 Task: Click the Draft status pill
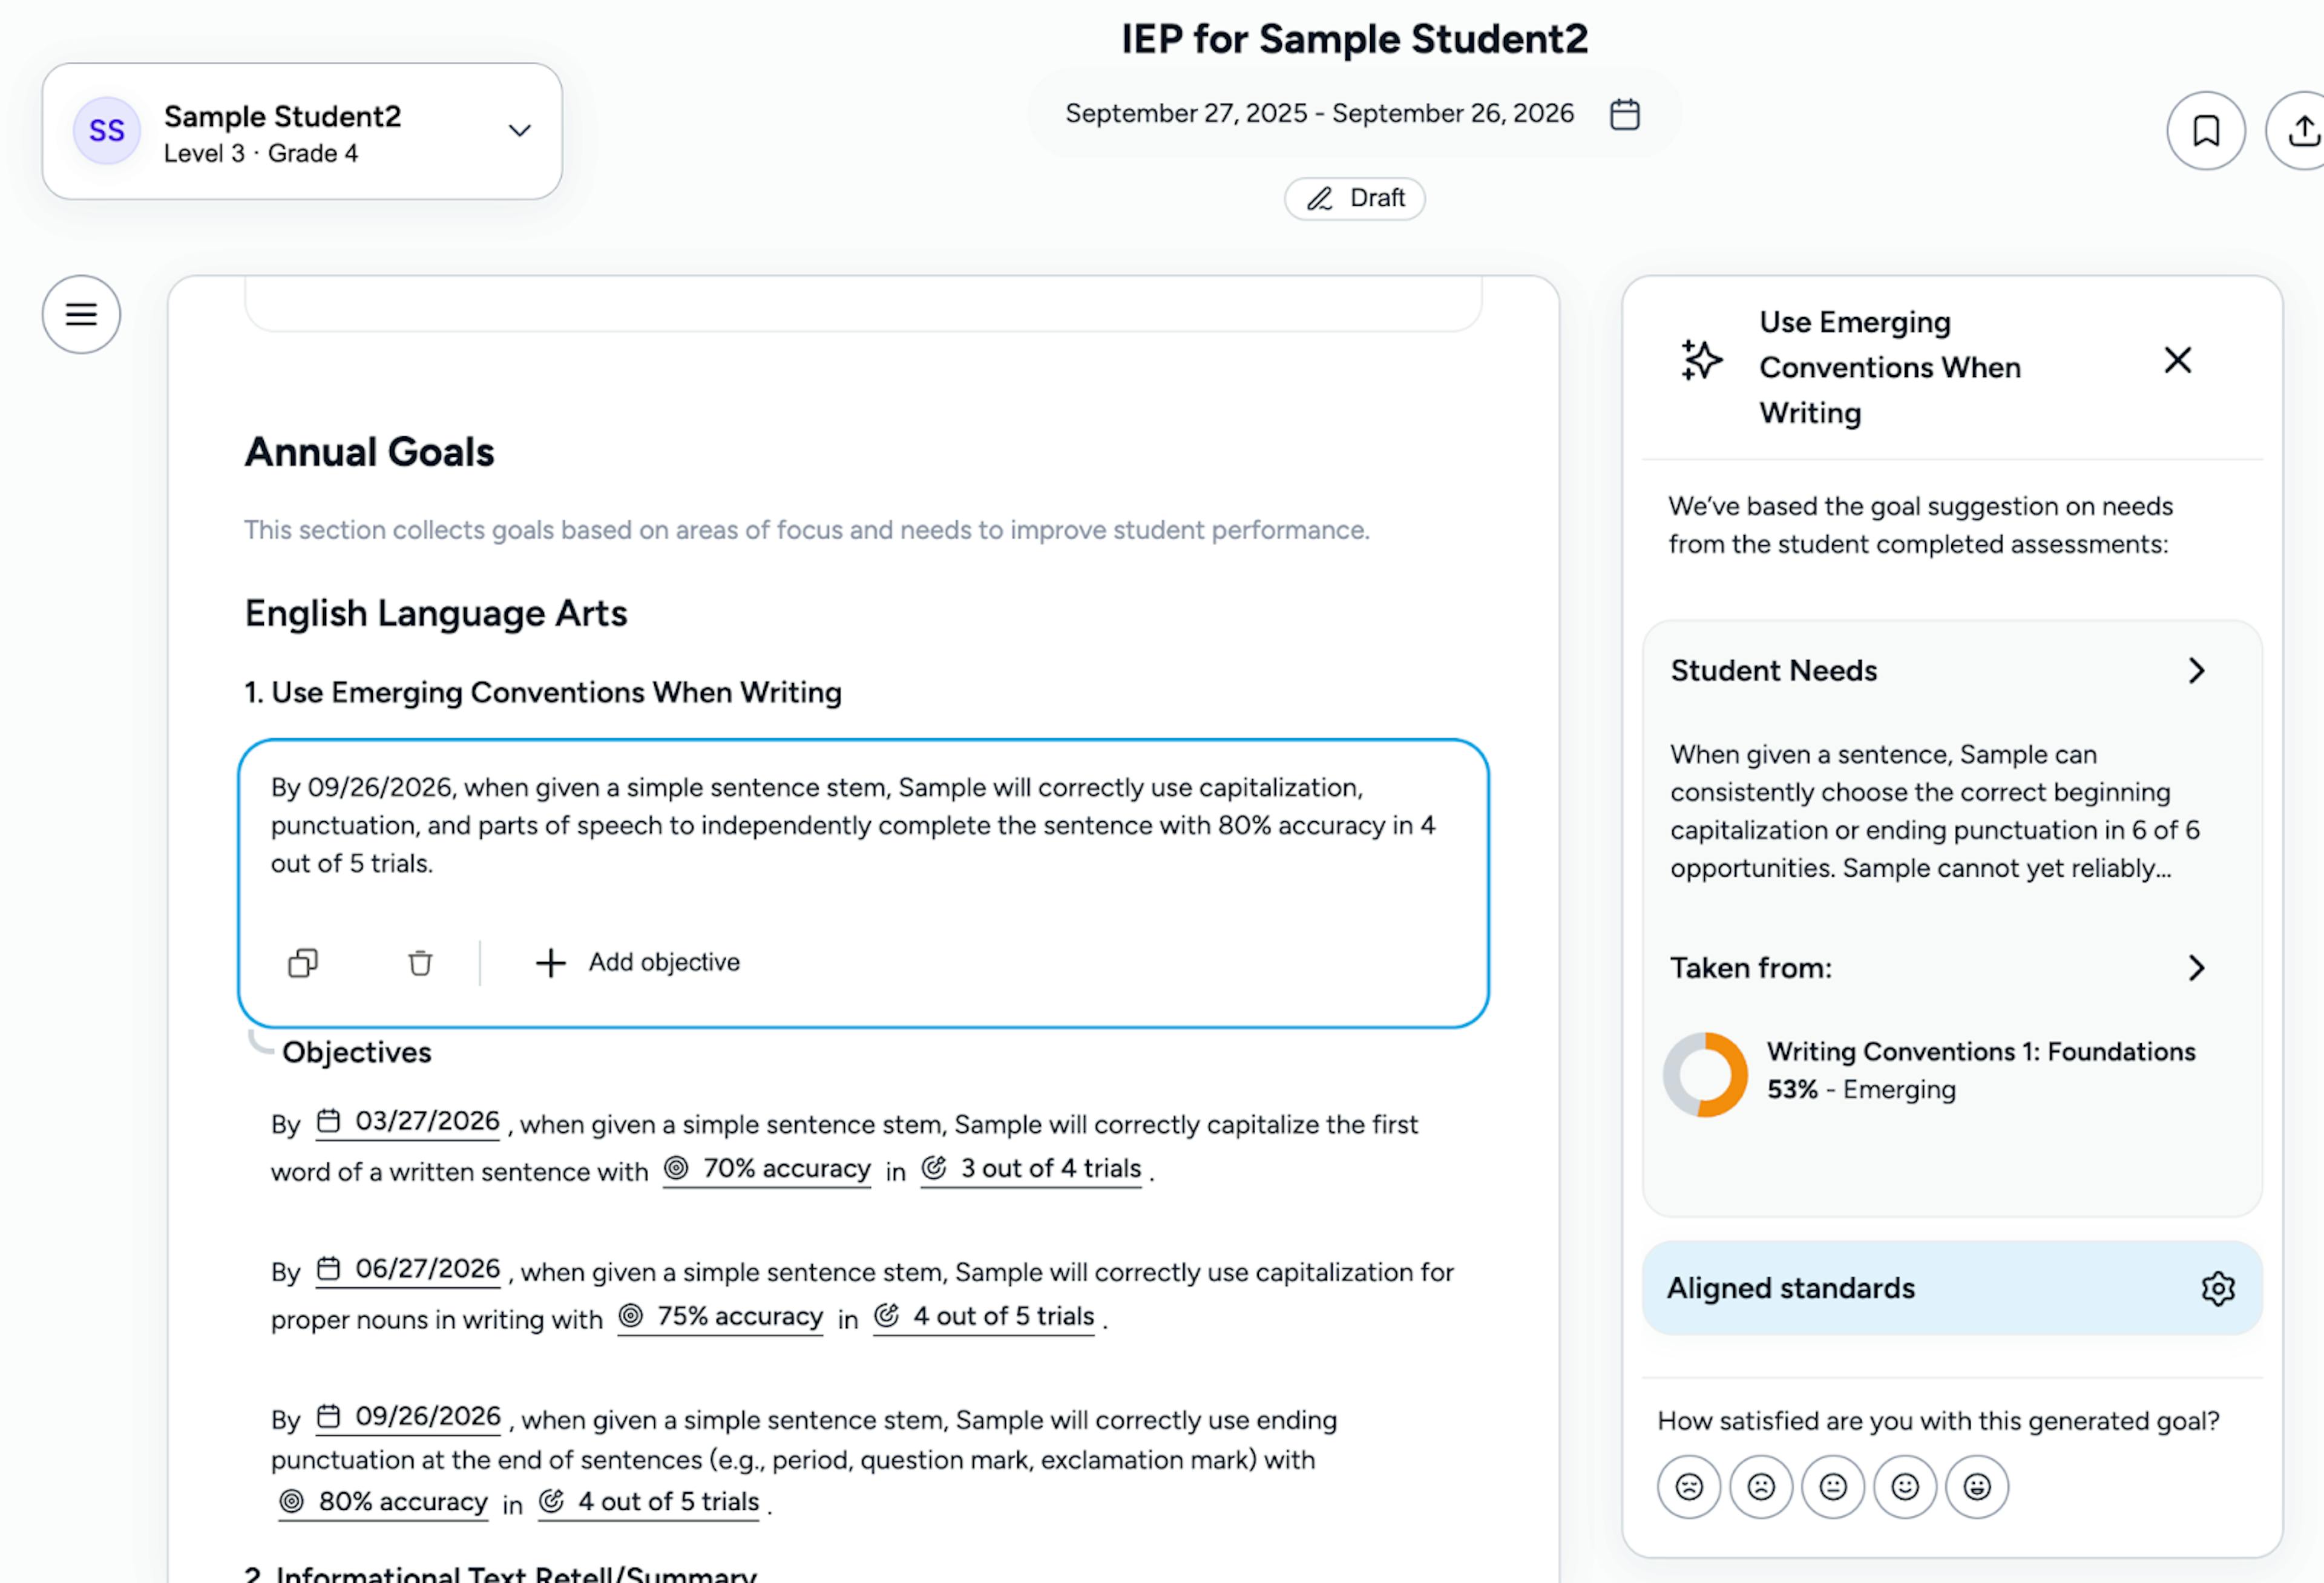click(1354, 198)
